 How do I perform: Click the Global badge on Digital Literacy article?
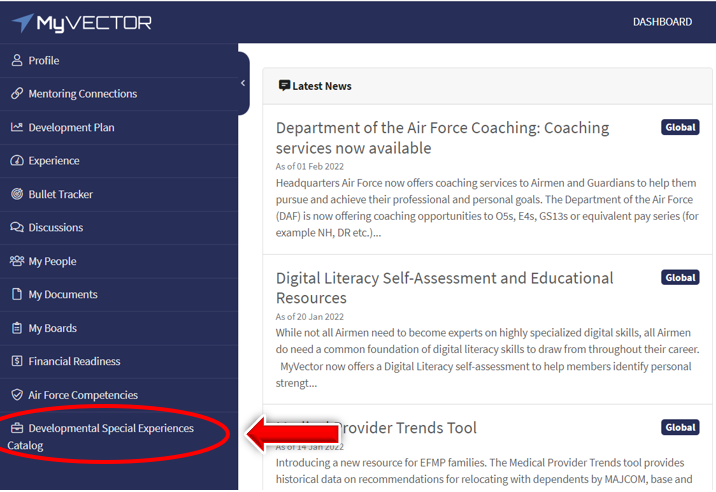coord(680,278)
